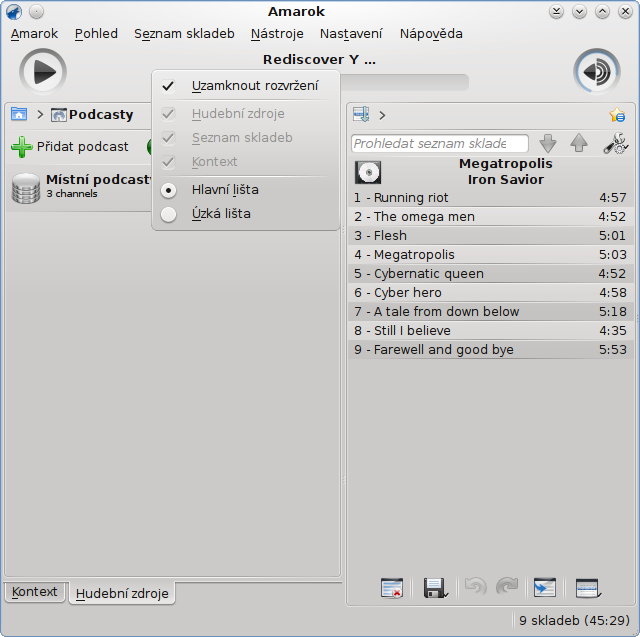640x637 pixels.
Task: Select the Místní podcasty entry
Action: tap(80, 188)
